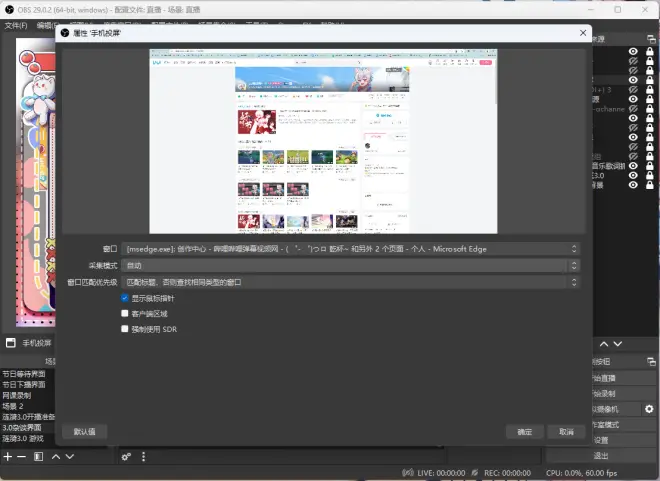Screen dimensions: 660x481
Task: Click the 确定 button
Action: (x=524, y=432)
